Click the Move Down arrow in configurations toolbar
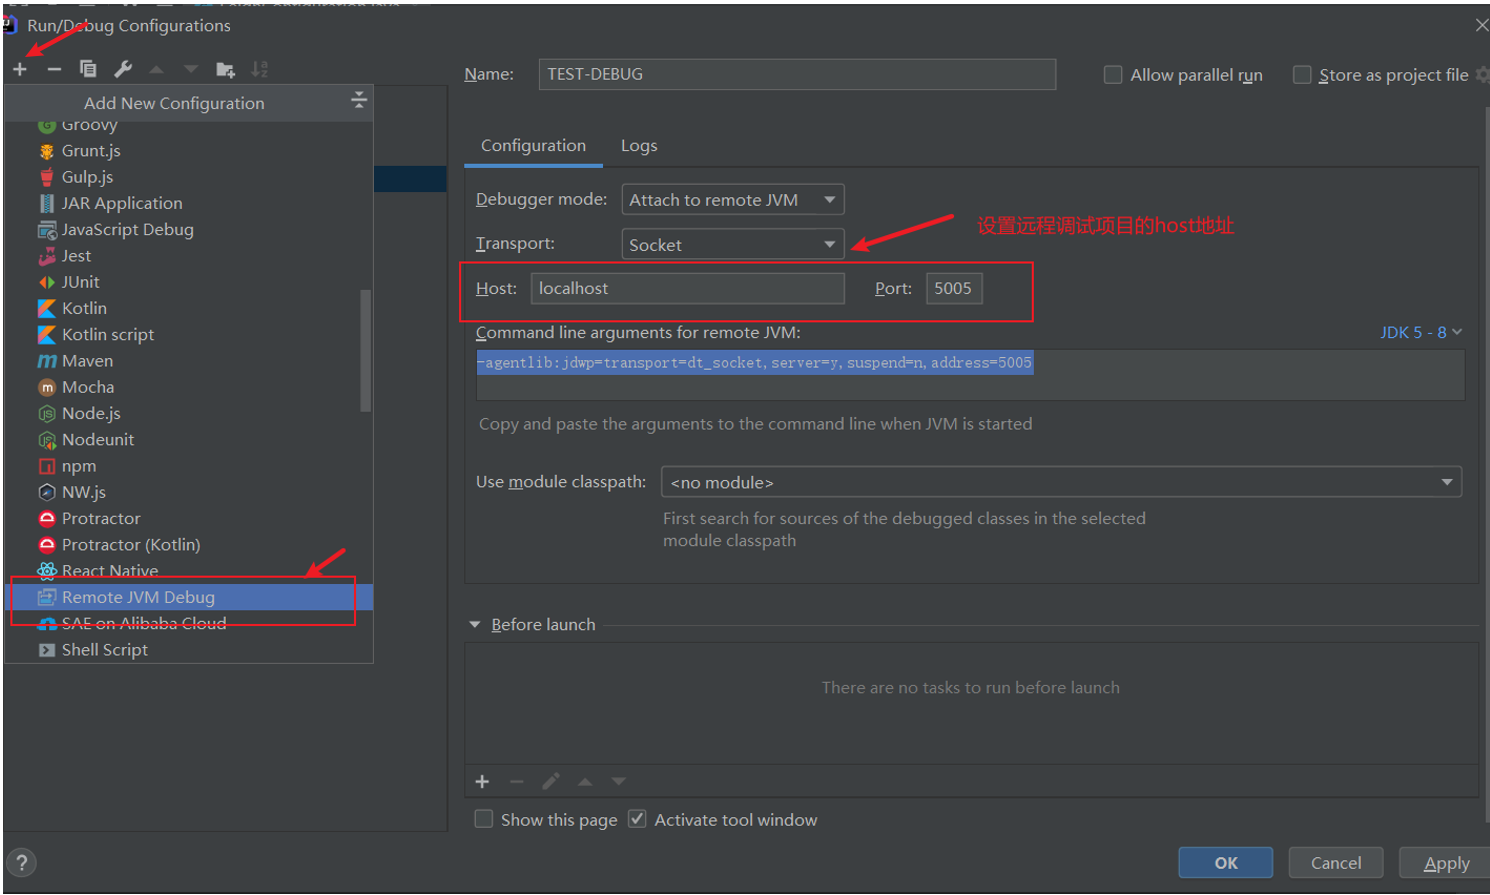The image size is (1490, 895). (191, 69)
